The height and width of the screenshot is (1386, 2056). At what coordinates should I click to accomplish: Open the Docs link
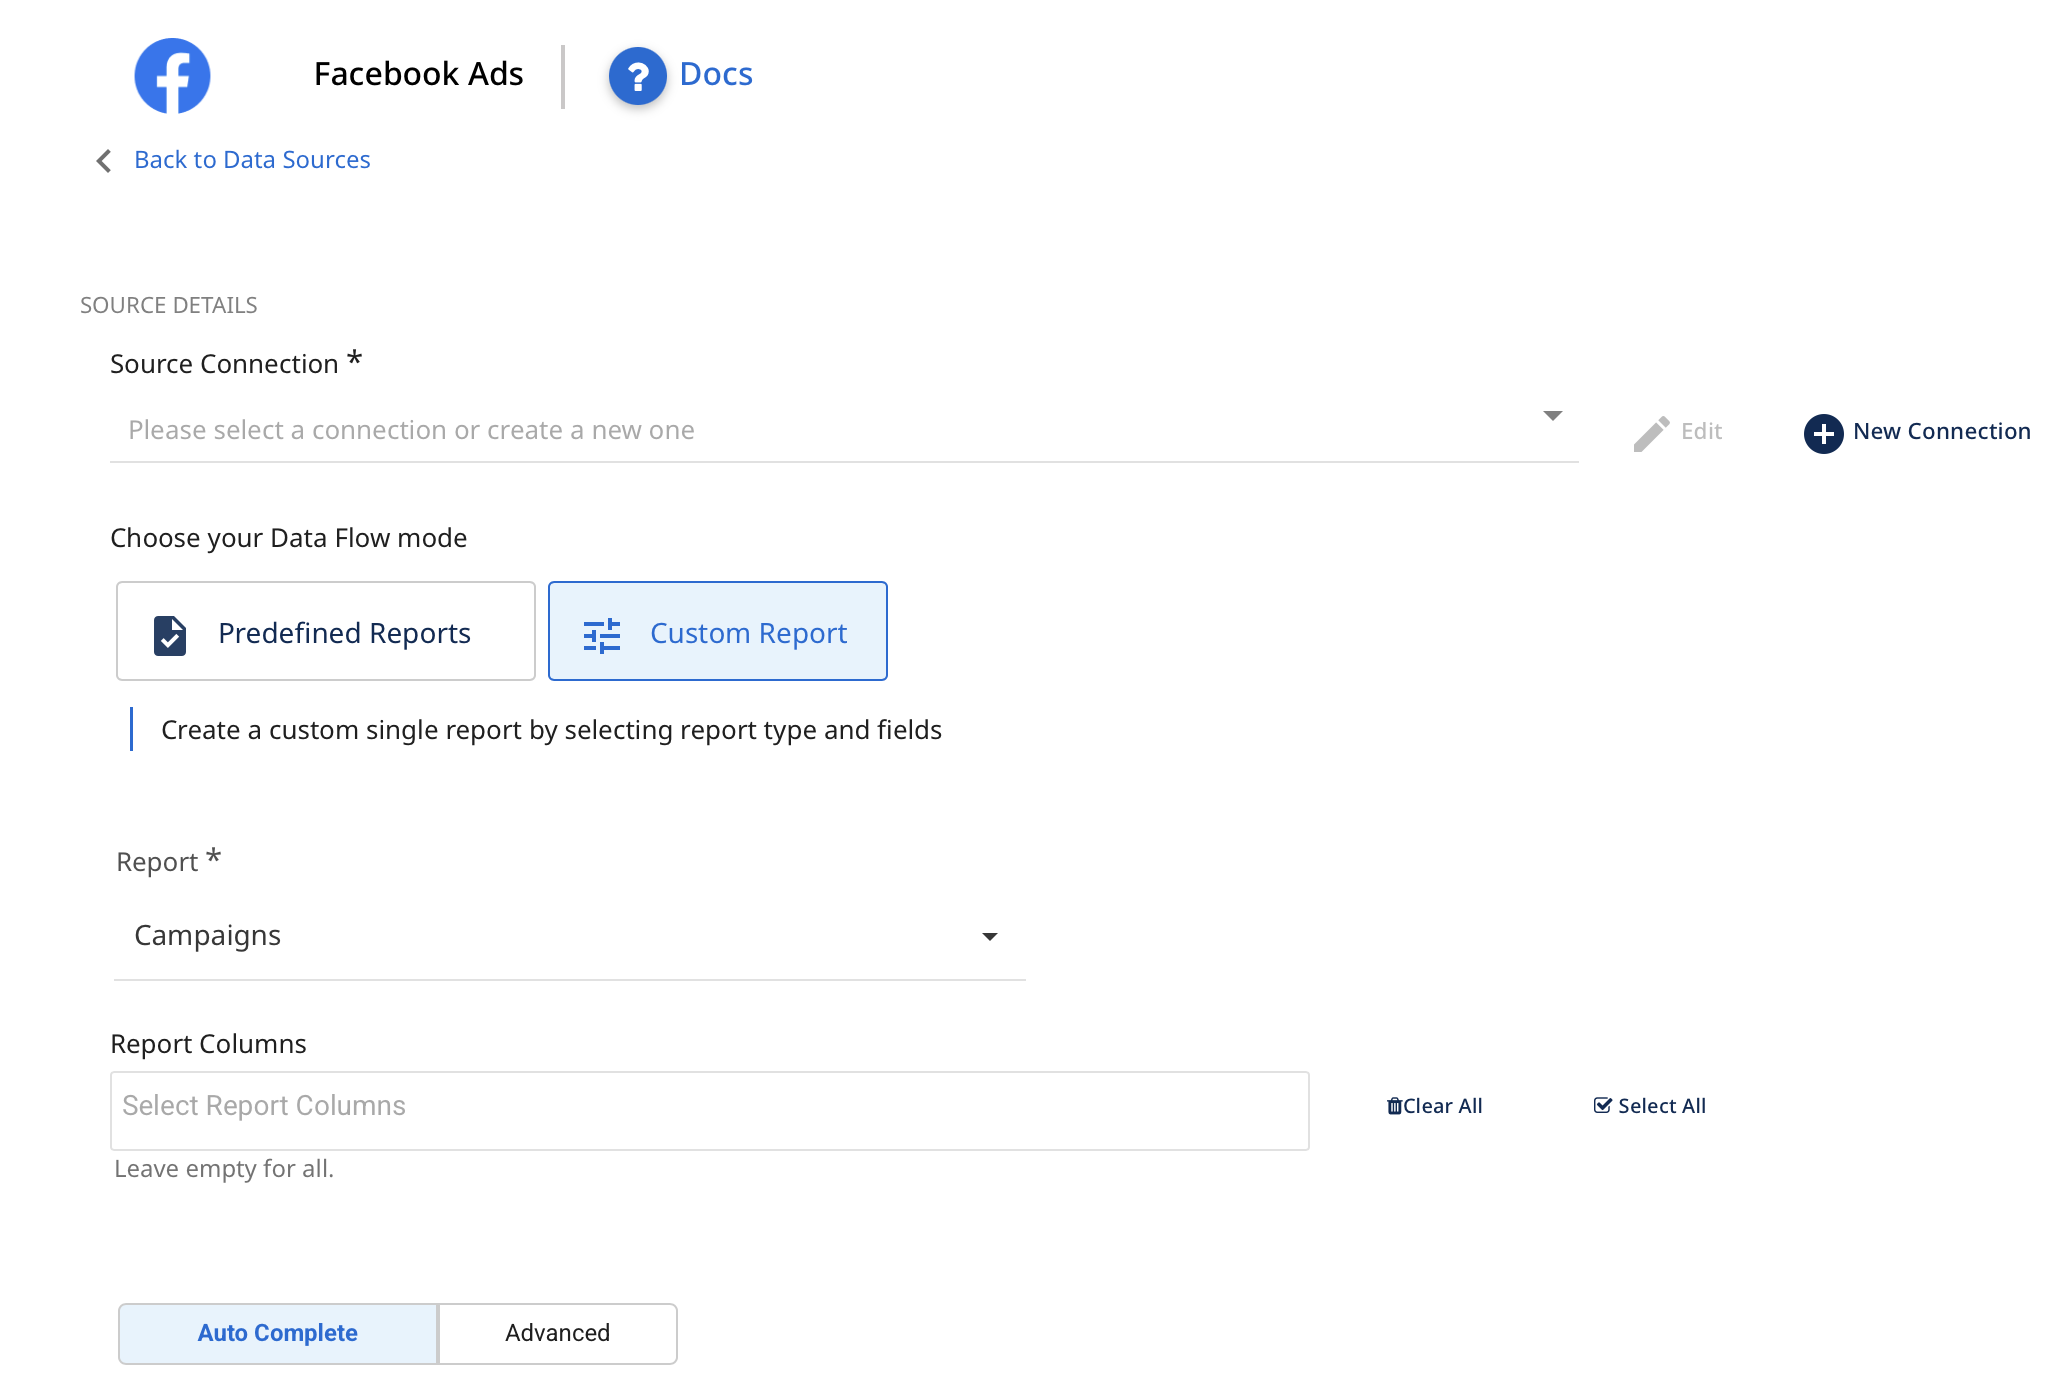[716, 74]
